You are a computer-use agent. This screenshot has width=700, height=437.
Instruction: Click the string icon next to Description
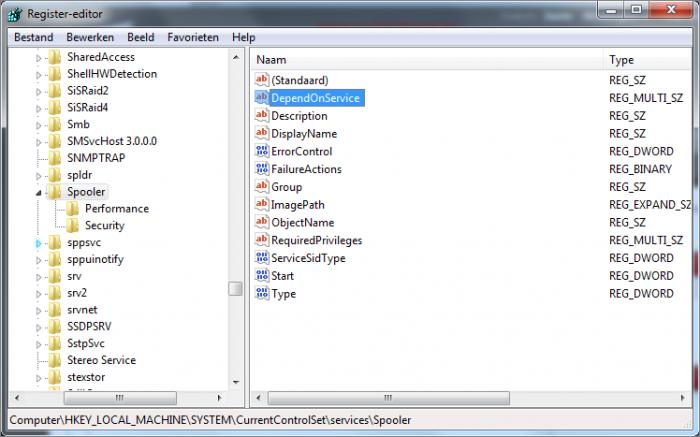[x=262, y=115]
